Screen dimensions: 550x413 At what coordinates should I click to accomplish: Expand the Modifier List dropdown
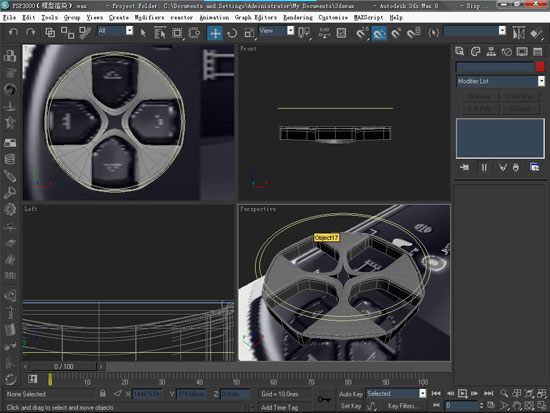pyautogui.click(x=541, y=81)
